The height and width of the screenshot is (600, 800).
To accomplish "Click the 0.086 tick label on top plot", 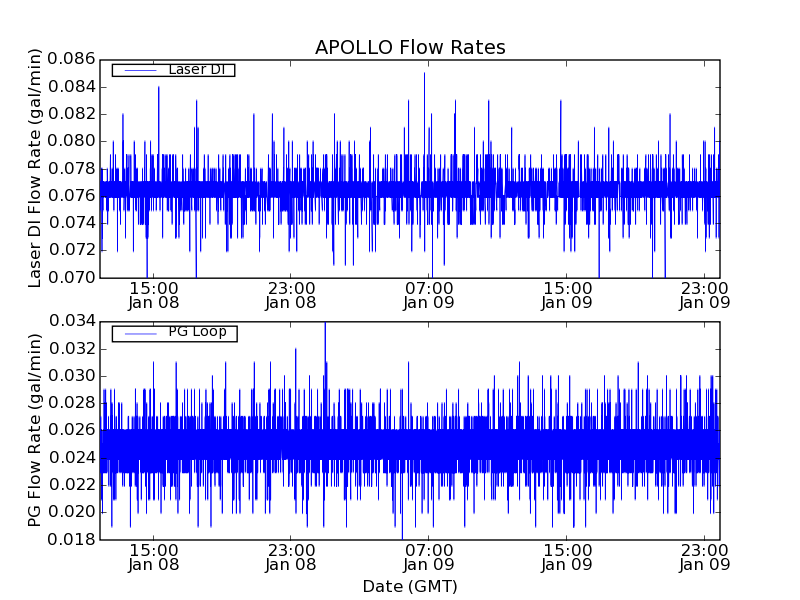I will pos(71,59).
